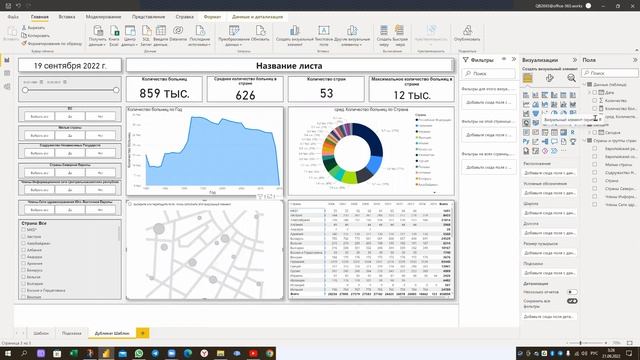Collapse the Данные table tree node
This screenshot has height=360, width=640.
coord(584,84)
